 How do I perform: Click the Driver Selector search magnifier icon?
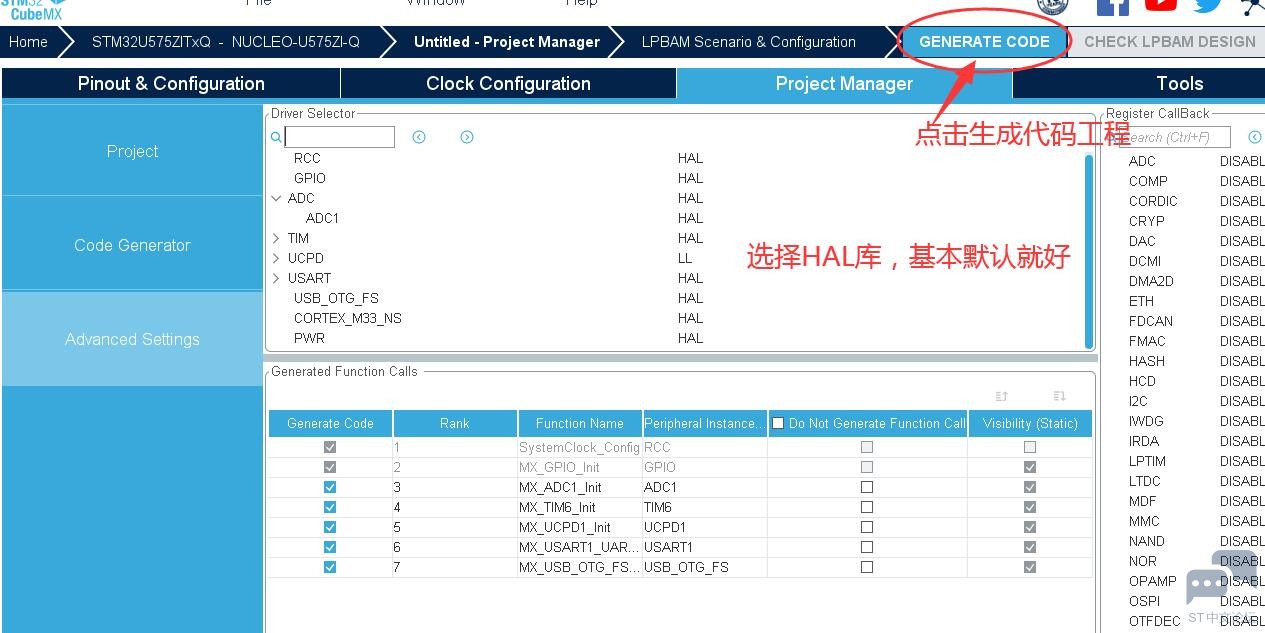click(276, 137)
